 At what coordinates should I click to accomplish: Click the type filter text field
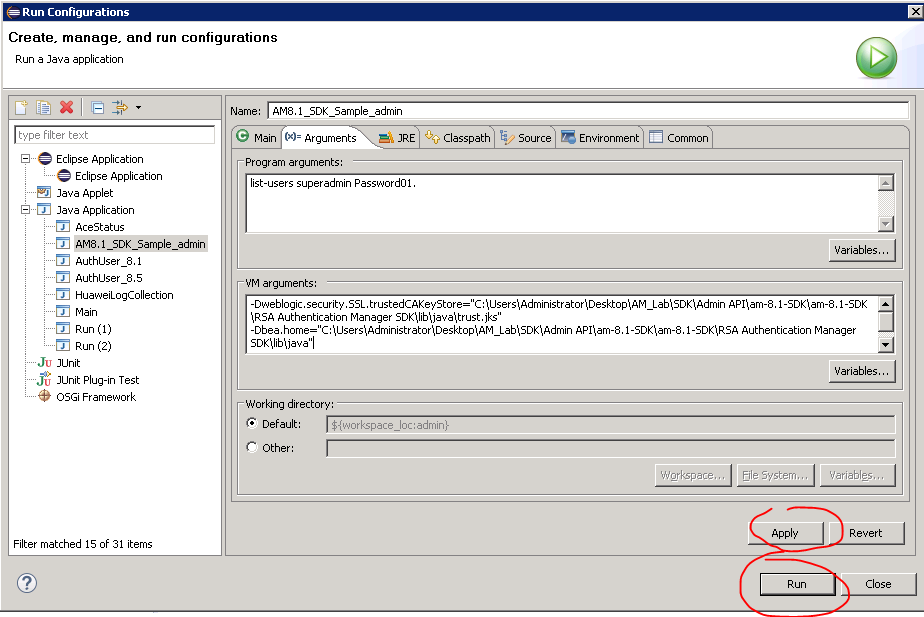coord(114,135)
